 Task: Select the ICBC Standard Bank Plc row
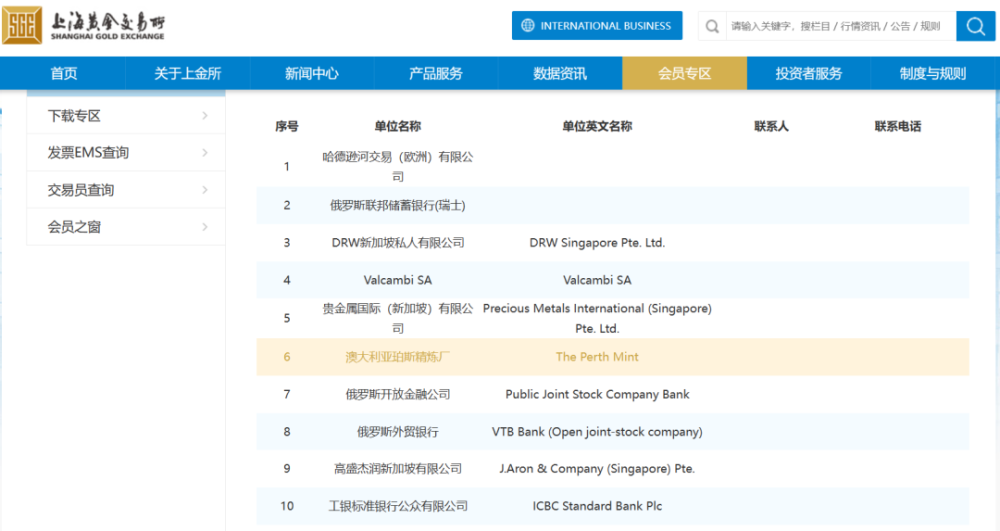click(597, 506)
